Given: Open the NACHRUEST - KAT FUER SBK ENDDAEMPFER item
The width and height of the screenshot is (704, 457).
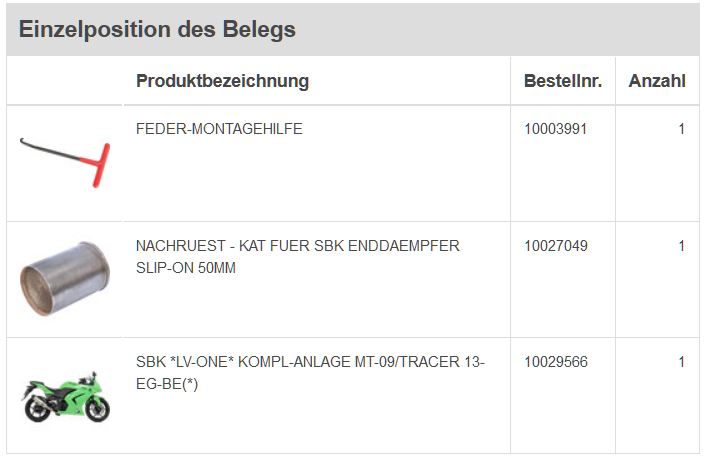Looking at the screenshot, I should click(297, 246).
